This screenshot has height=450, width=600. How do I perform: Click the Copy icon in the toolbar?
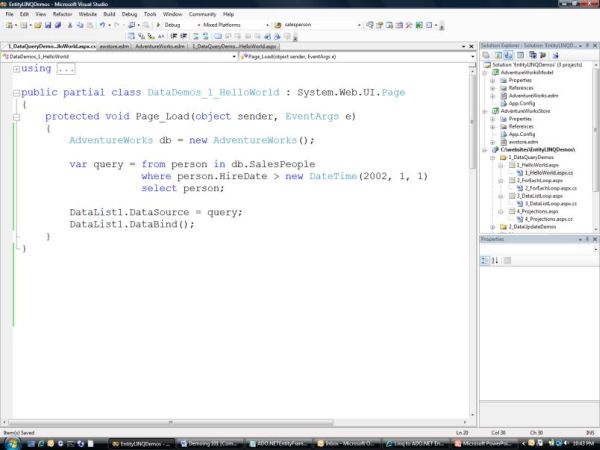(80, 25)
